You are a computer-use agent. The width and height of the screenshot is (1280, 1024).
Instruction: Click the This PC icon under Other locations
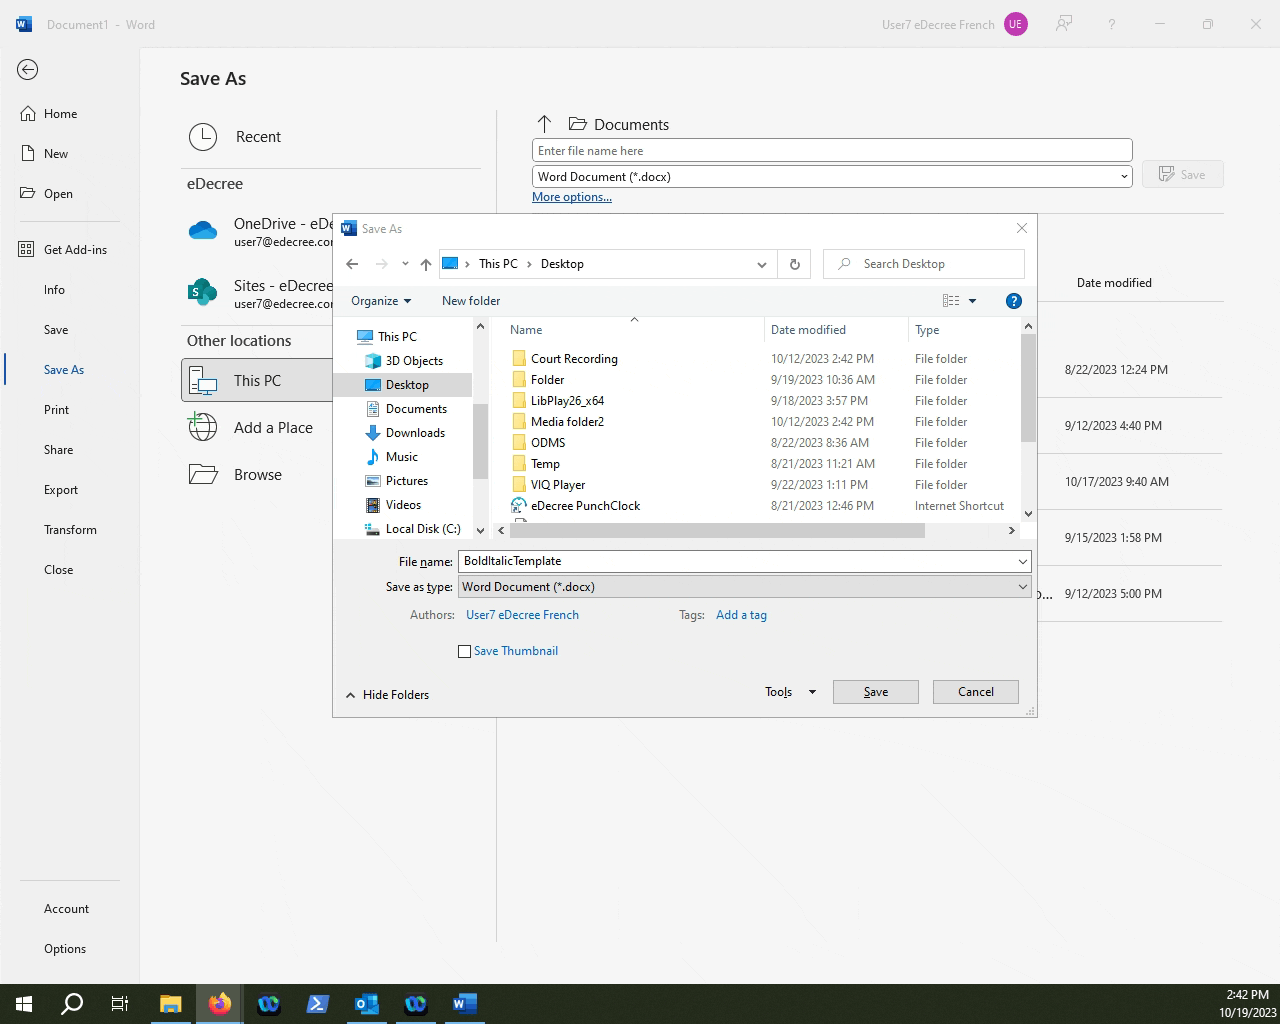click(203, 381)
